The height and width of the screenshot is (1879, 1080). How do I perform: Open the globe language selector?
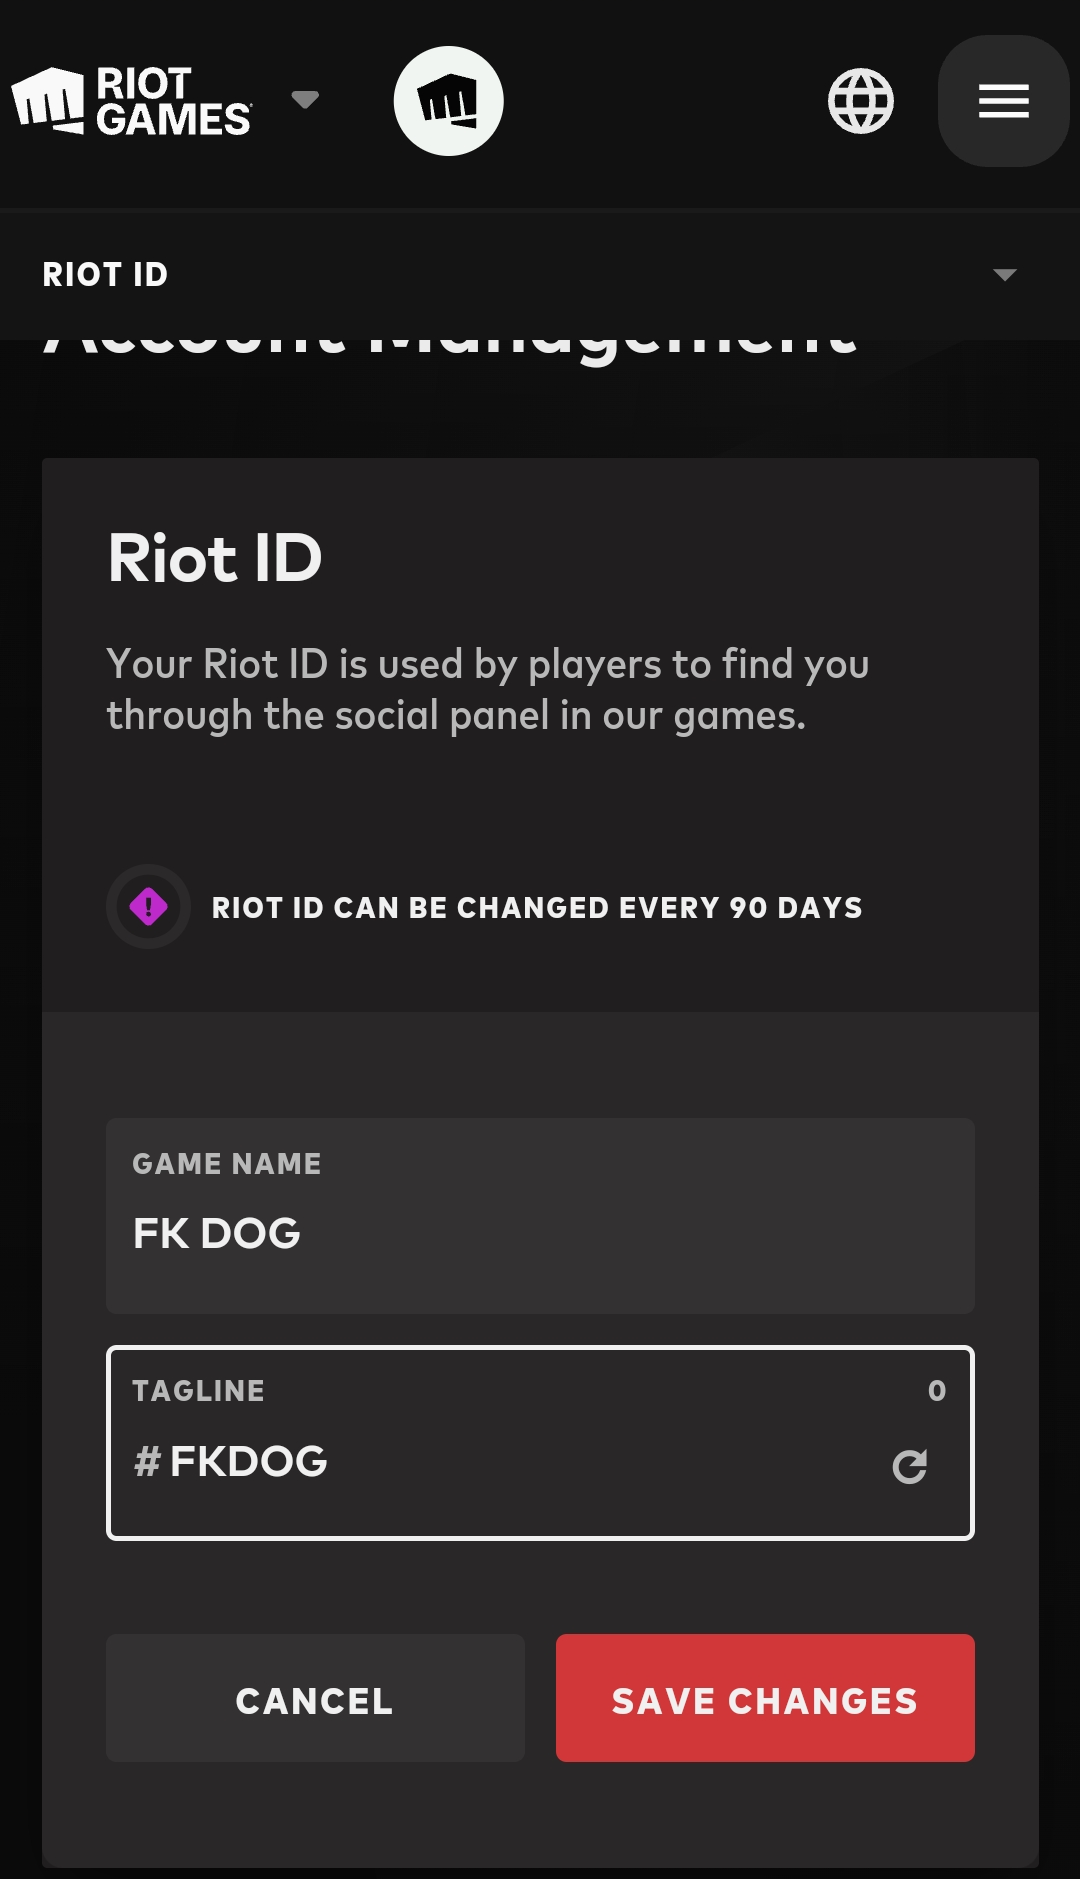[861, 101]
